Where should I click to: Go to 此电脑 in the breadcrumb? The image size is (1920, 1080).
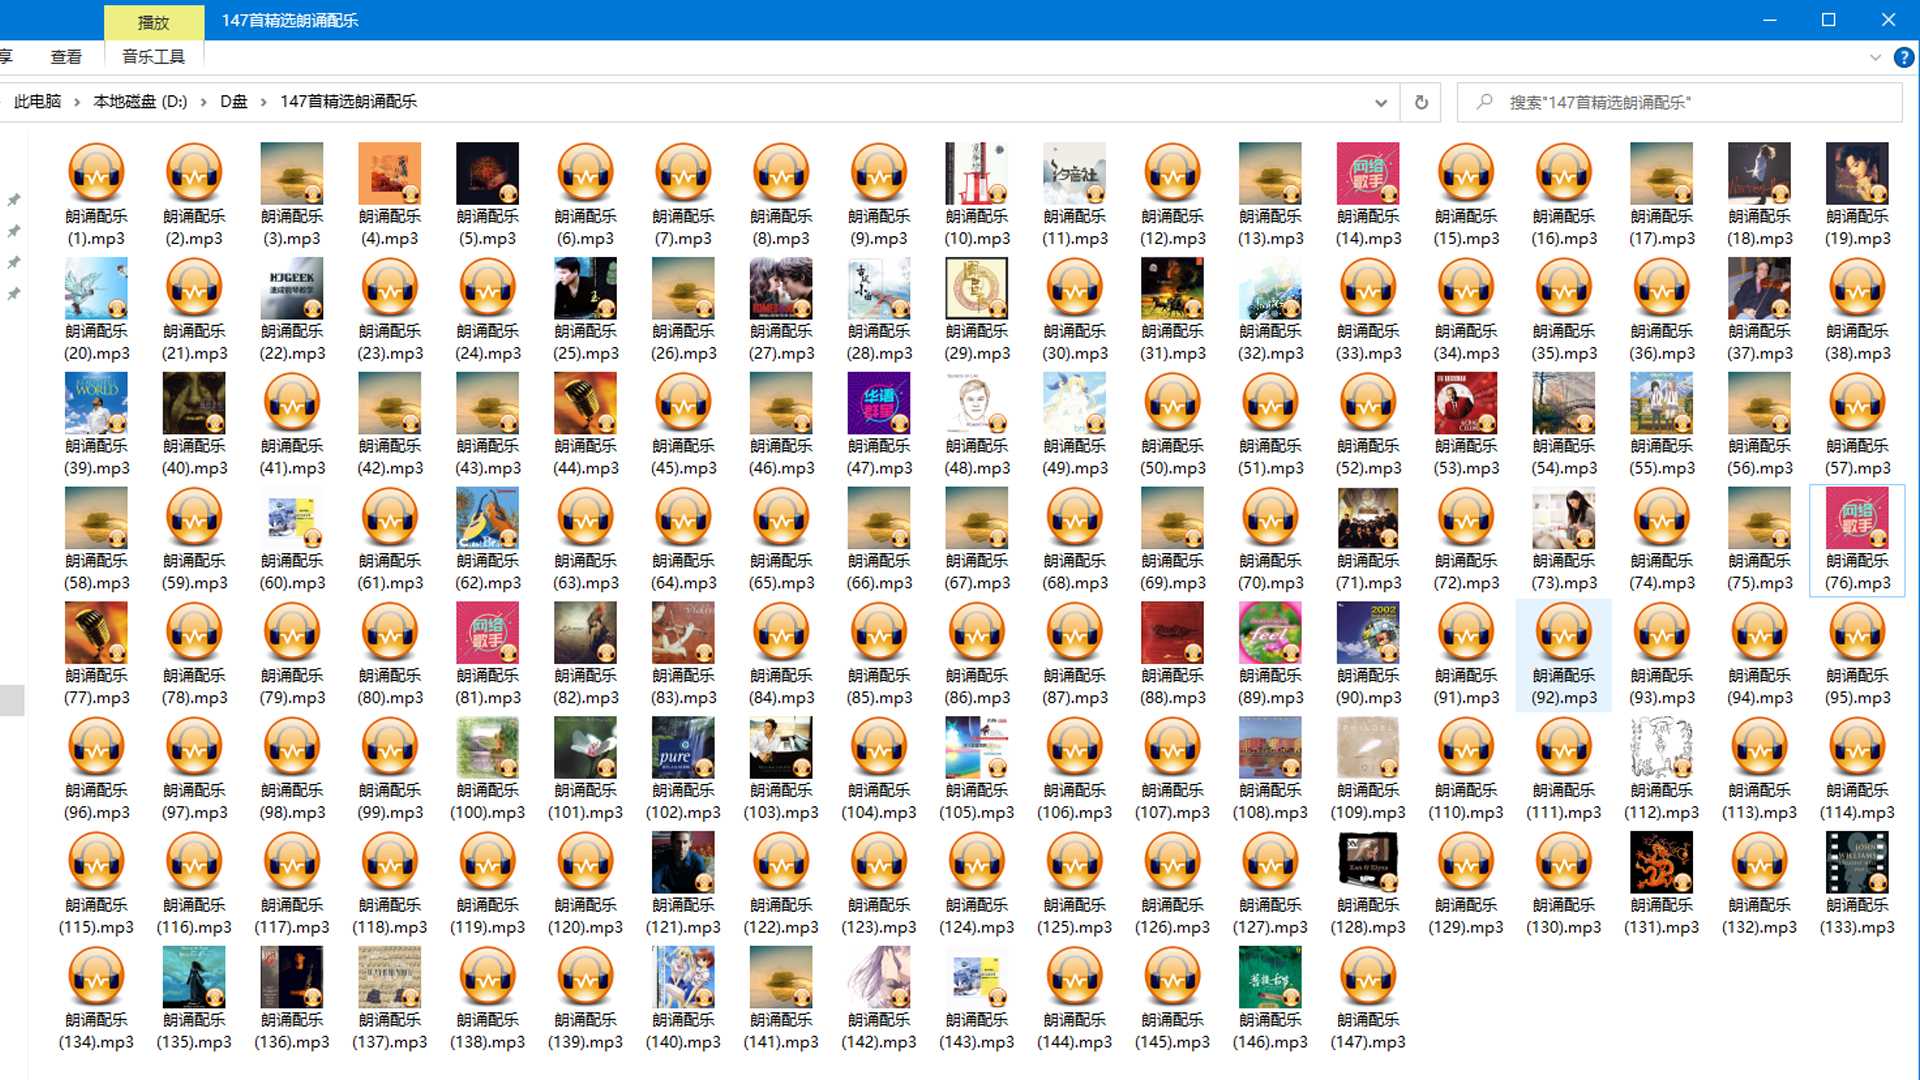pos(37,102)
